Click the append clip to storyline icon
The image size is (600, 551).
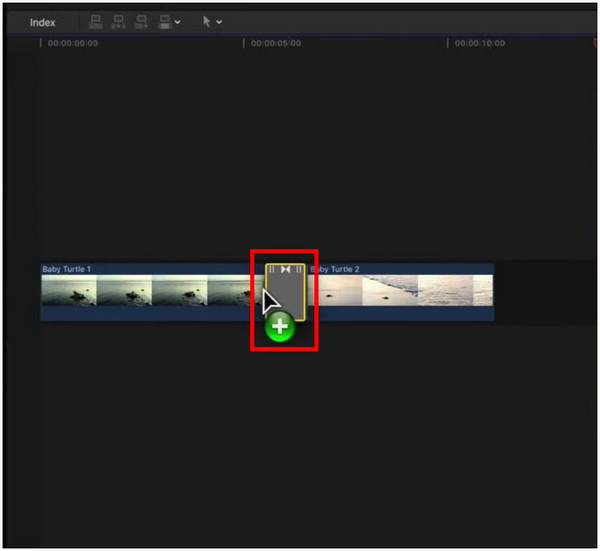[x=141, y=22]
